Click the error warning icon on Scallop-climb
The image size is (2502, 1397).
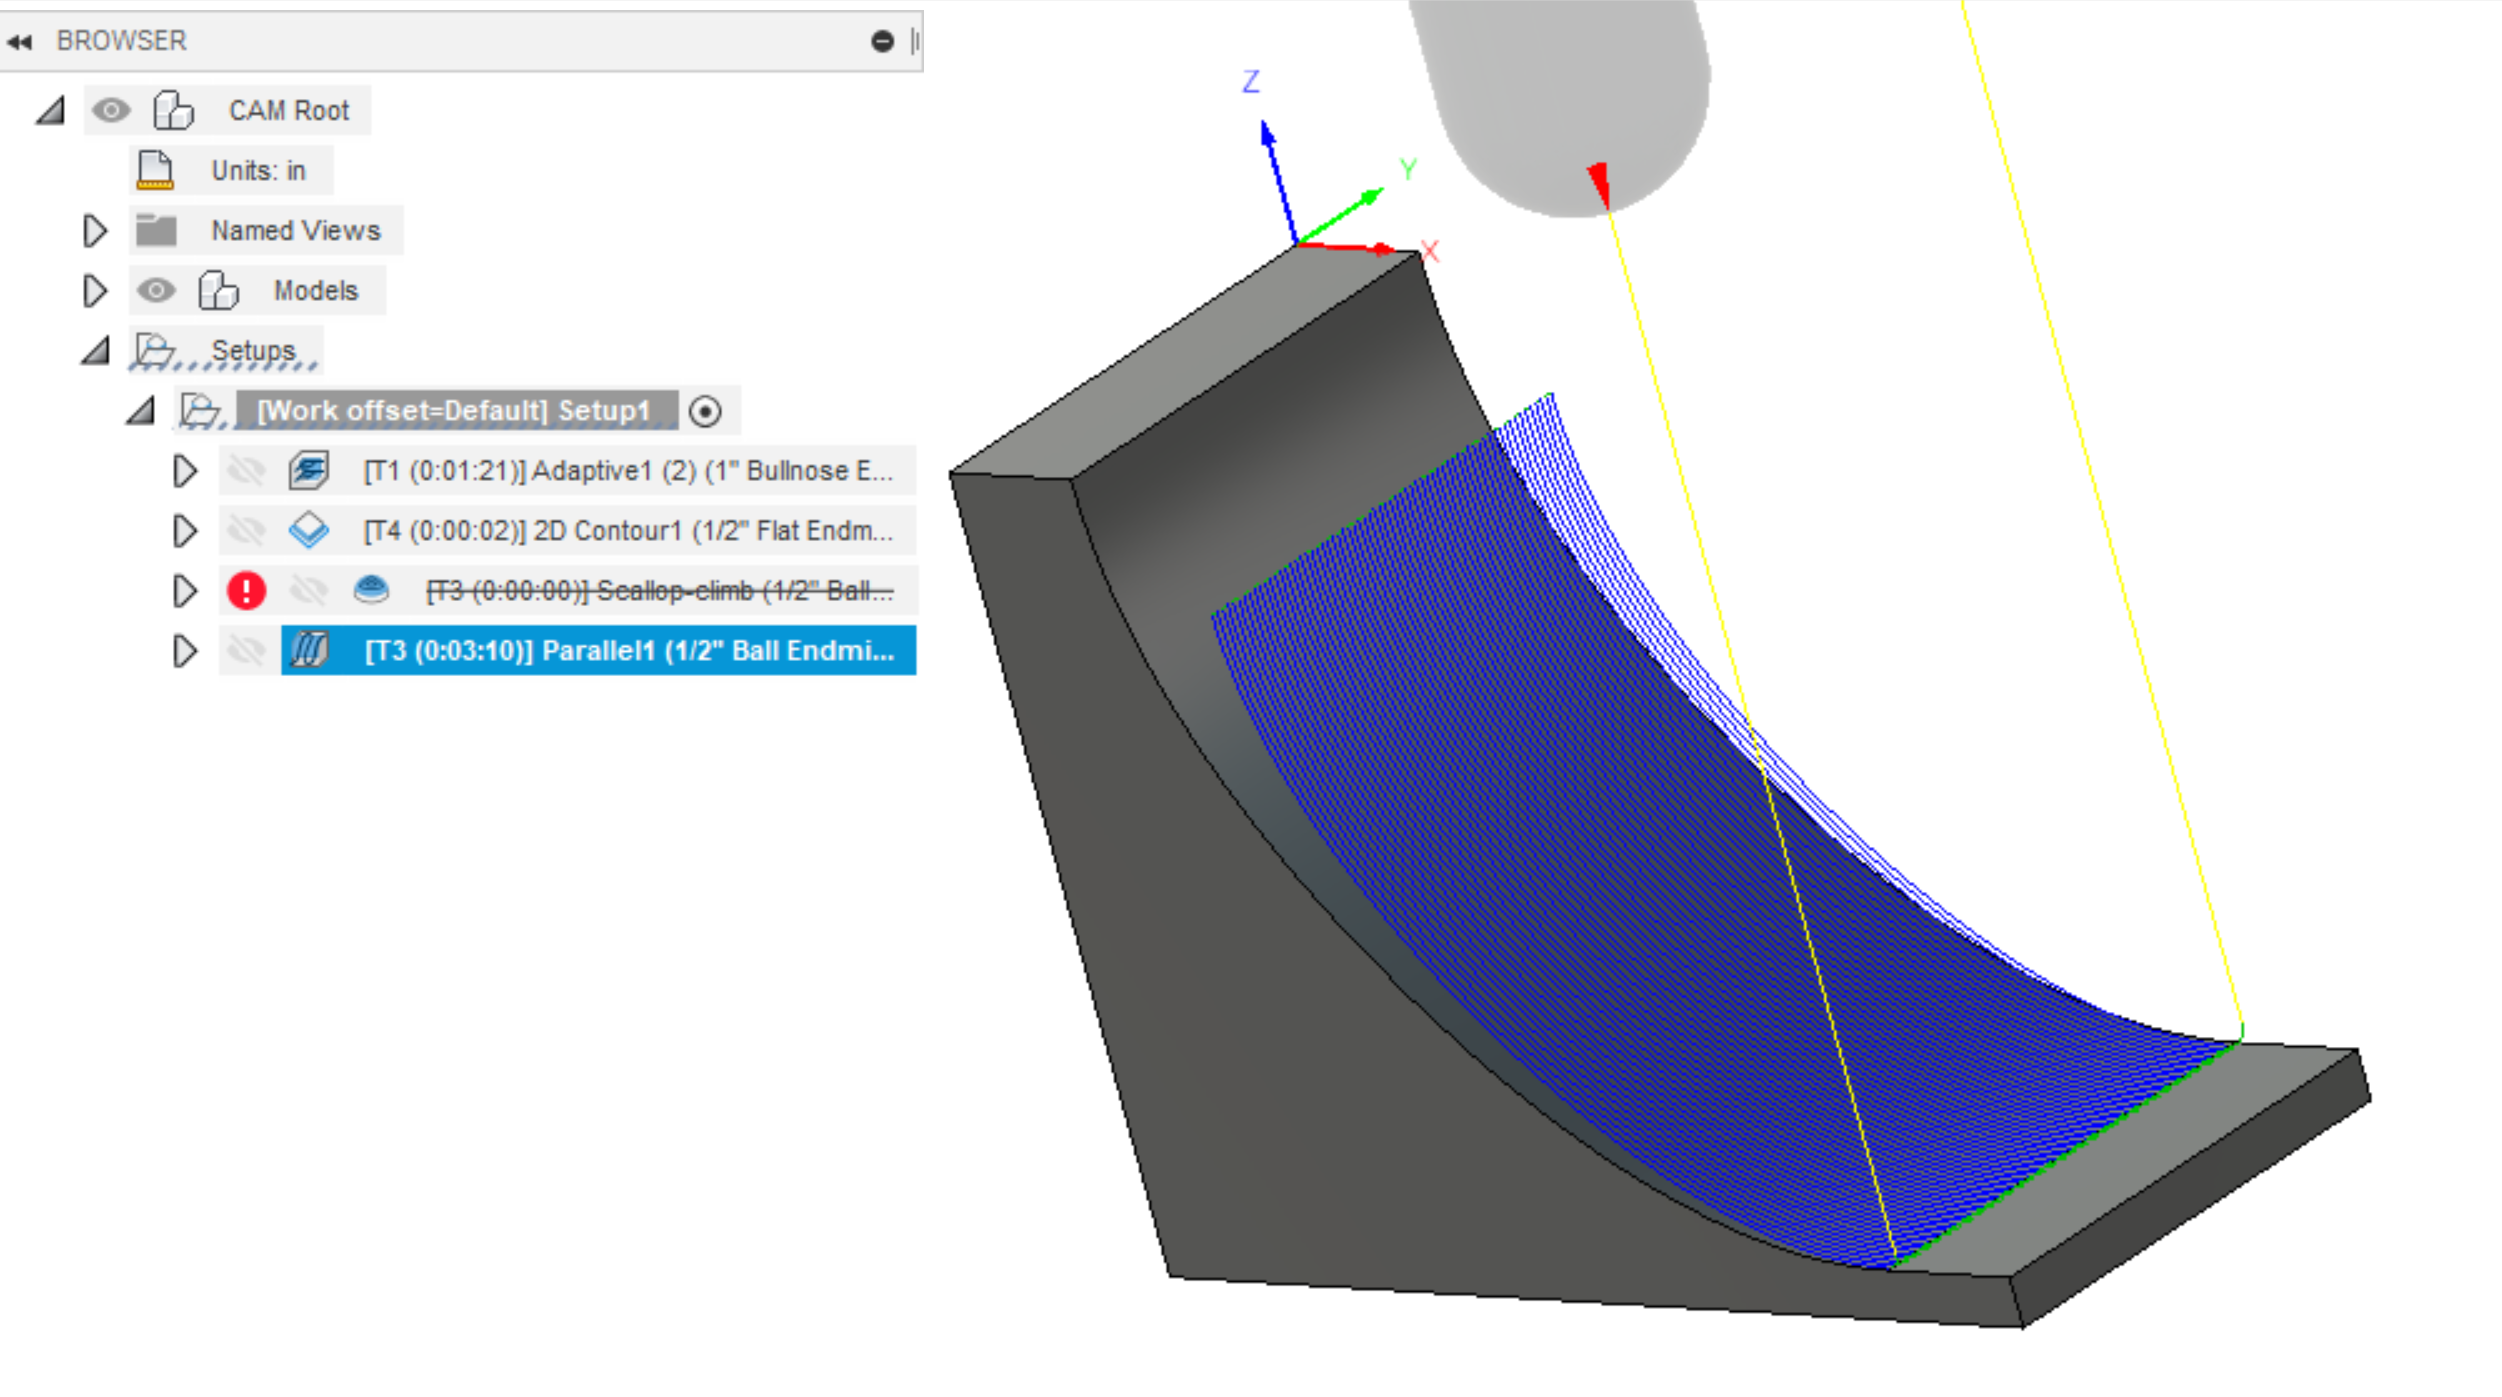click(246, 590)
